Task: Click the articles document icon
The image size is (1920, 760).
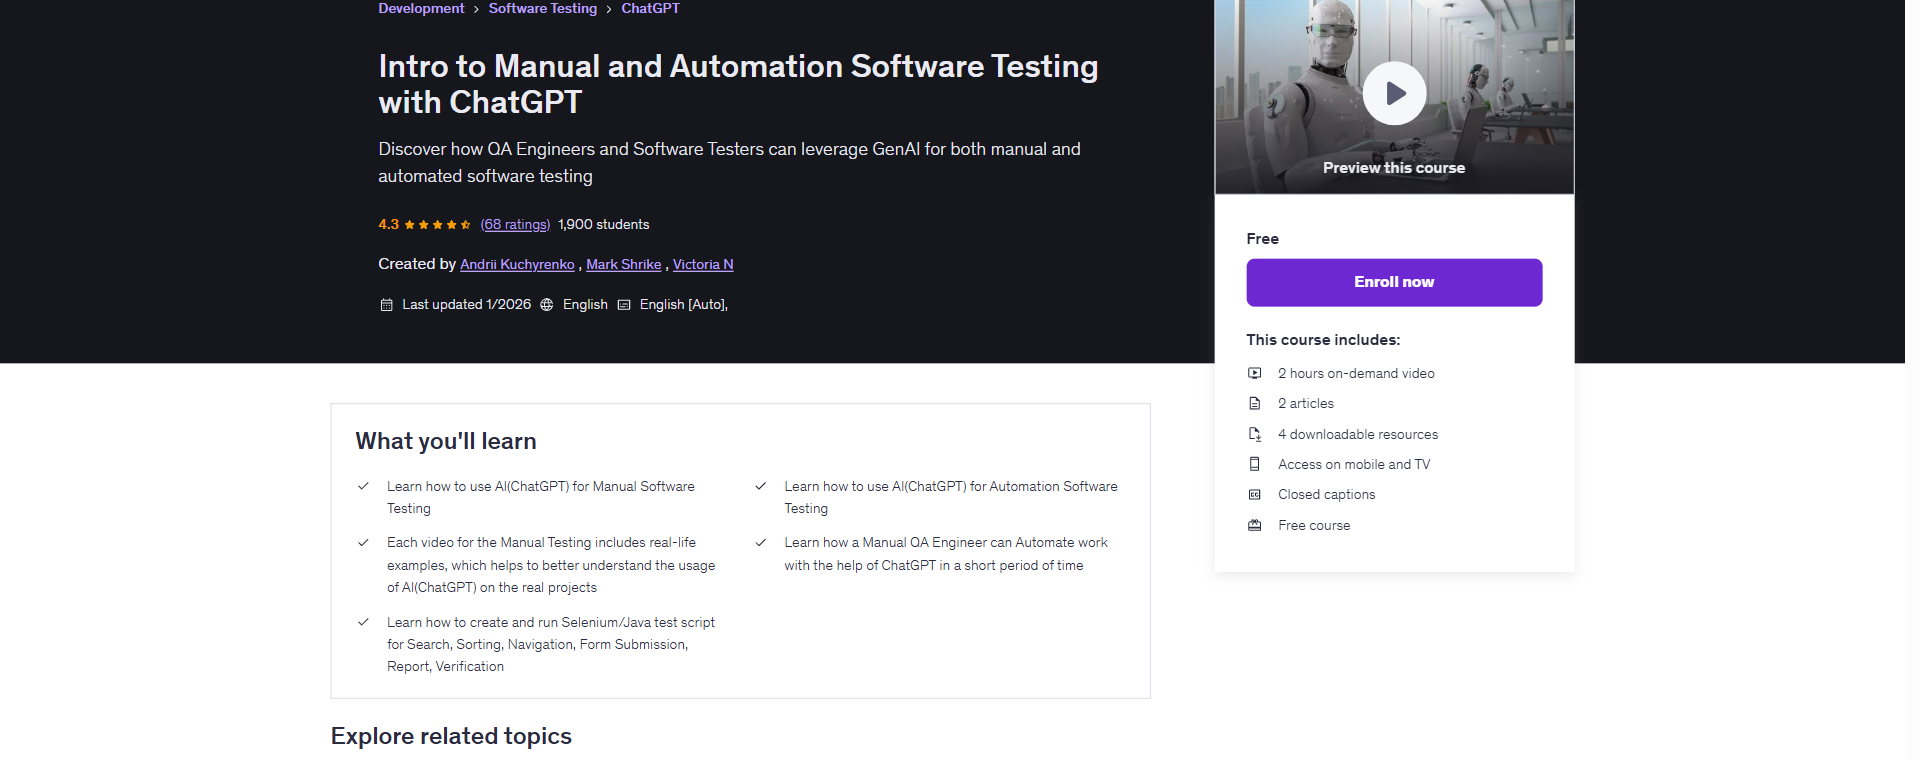Action: pos(1254,403)
